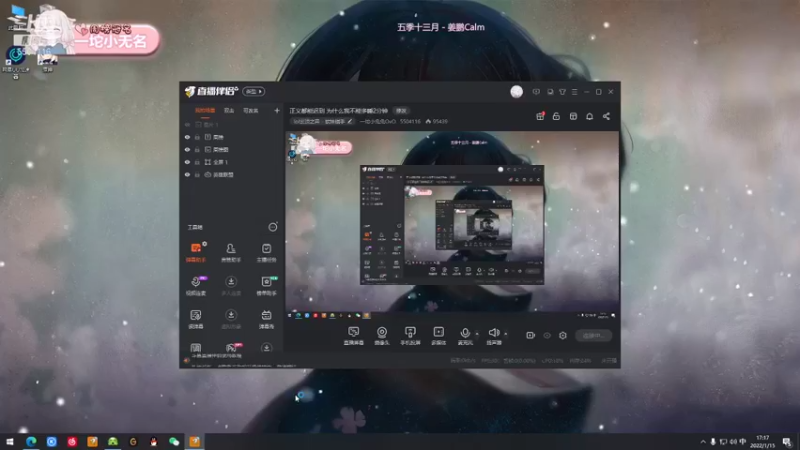The image size is (800, 450).
Task: Share the live room via share icon
Action: 606,116
